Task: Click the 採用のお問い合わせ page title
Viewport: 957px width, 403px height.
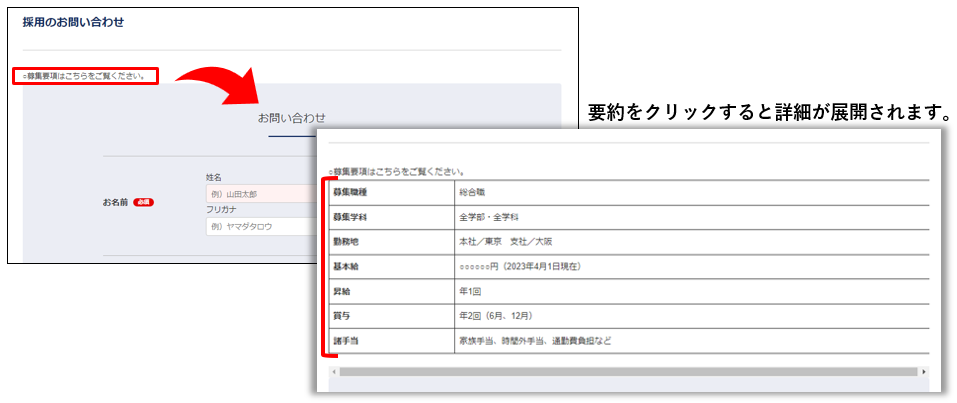Action: (x=73, y=22)
